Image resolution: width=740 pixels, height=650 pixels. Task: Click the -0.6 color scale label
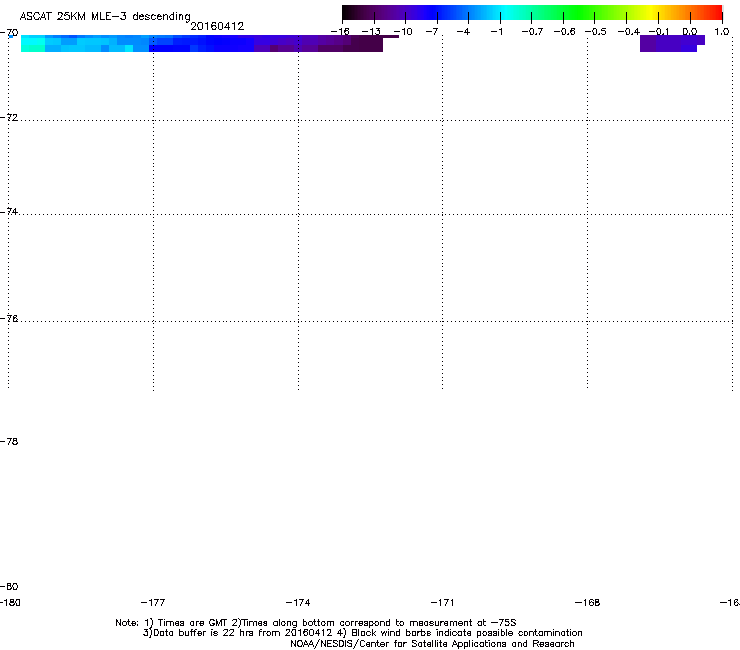click(x=564, y=32)
